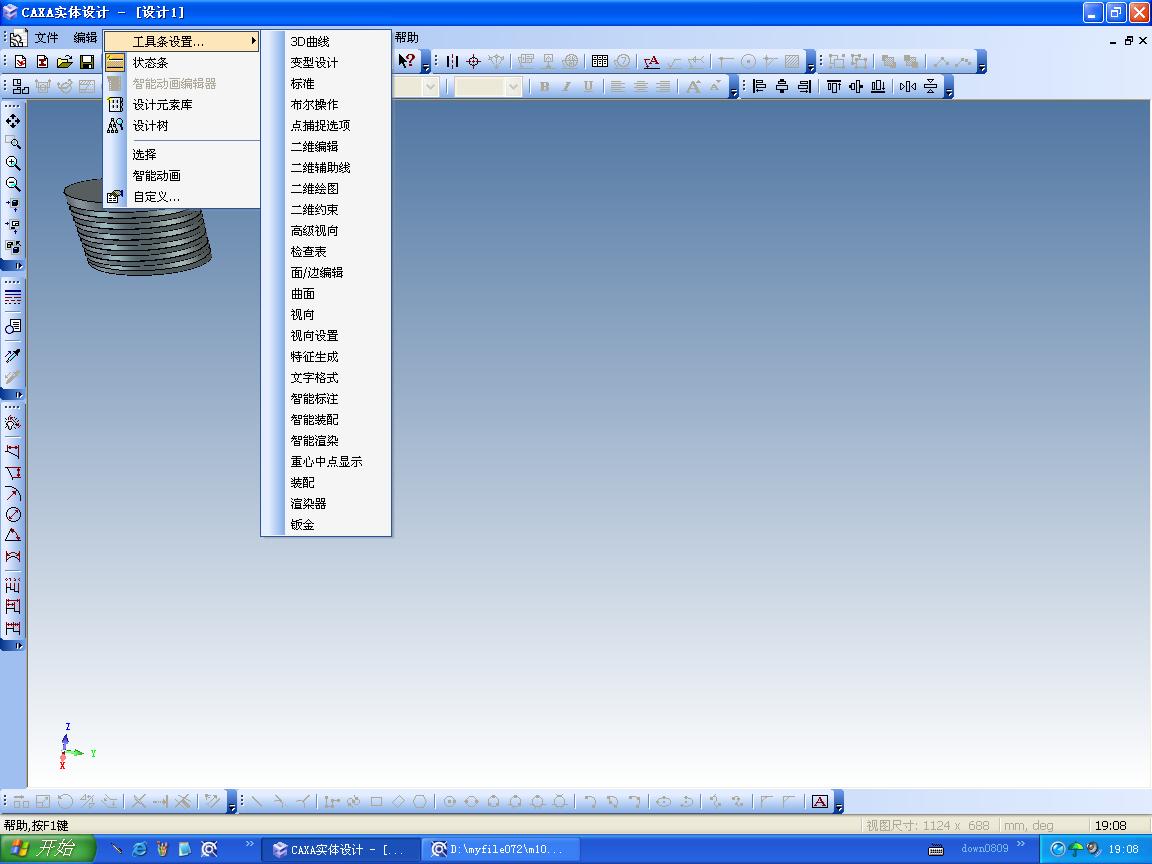Image resolution: width=1152 pixels, height=864 pixels.
Task: Click the align vertical centers icon
Action: tap(856, 87)
